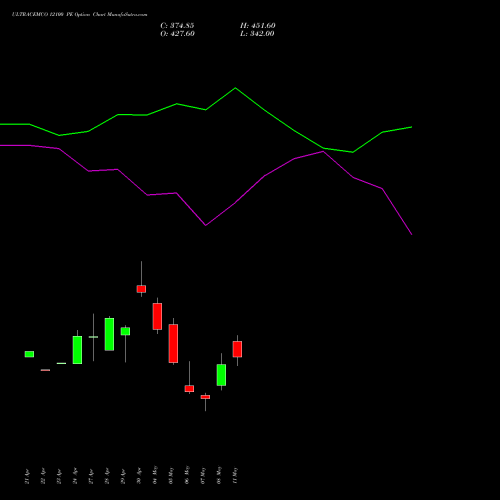This screenshot has height=500, width=500.
Task: Click the 23 Apr date label
Action: tap(59, 476)
